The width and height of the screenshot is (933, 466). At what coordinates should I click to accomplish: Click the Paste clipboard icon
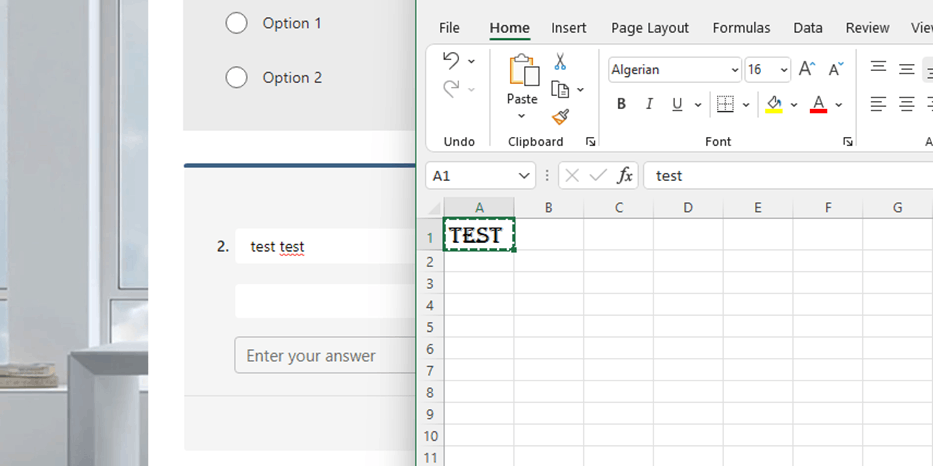click(x=523, y=70)
